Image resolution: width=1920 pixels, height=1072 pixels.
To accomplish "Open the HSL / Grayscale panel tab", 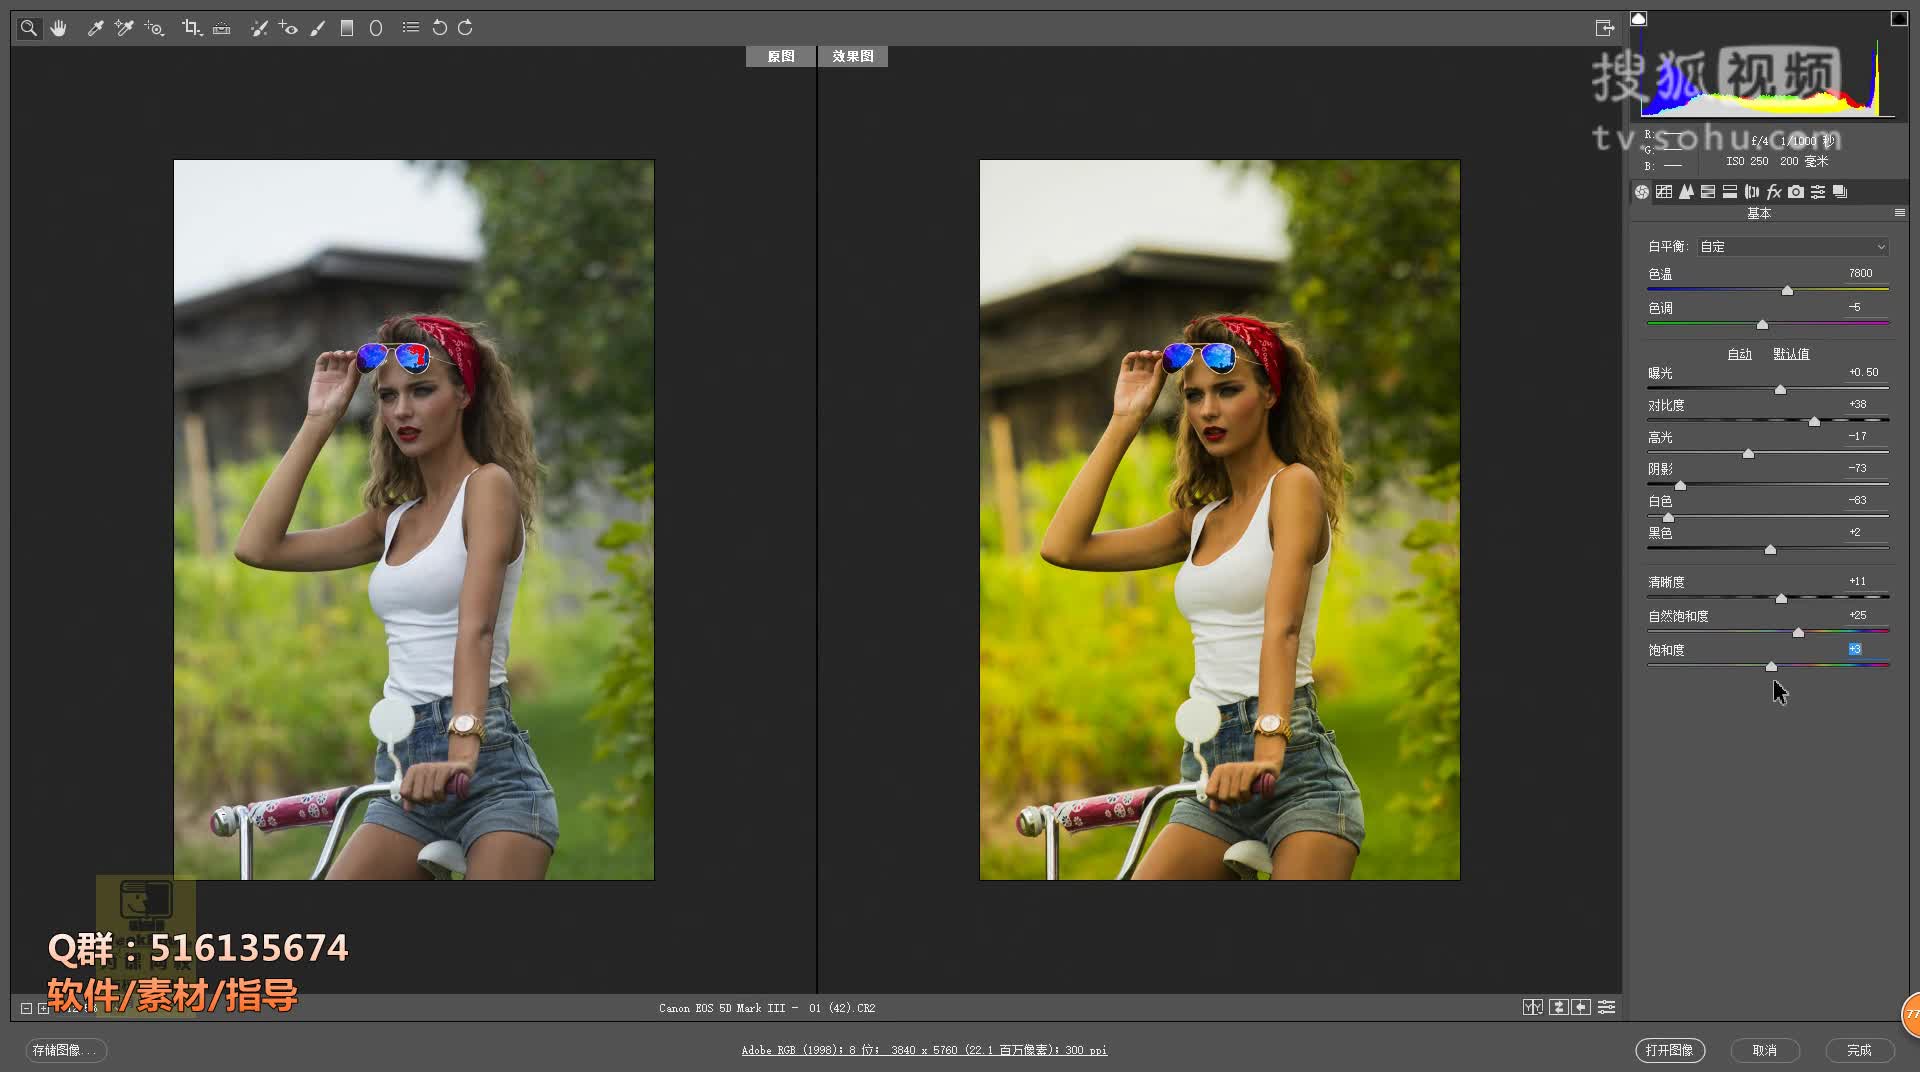I will click(1708, 192).
